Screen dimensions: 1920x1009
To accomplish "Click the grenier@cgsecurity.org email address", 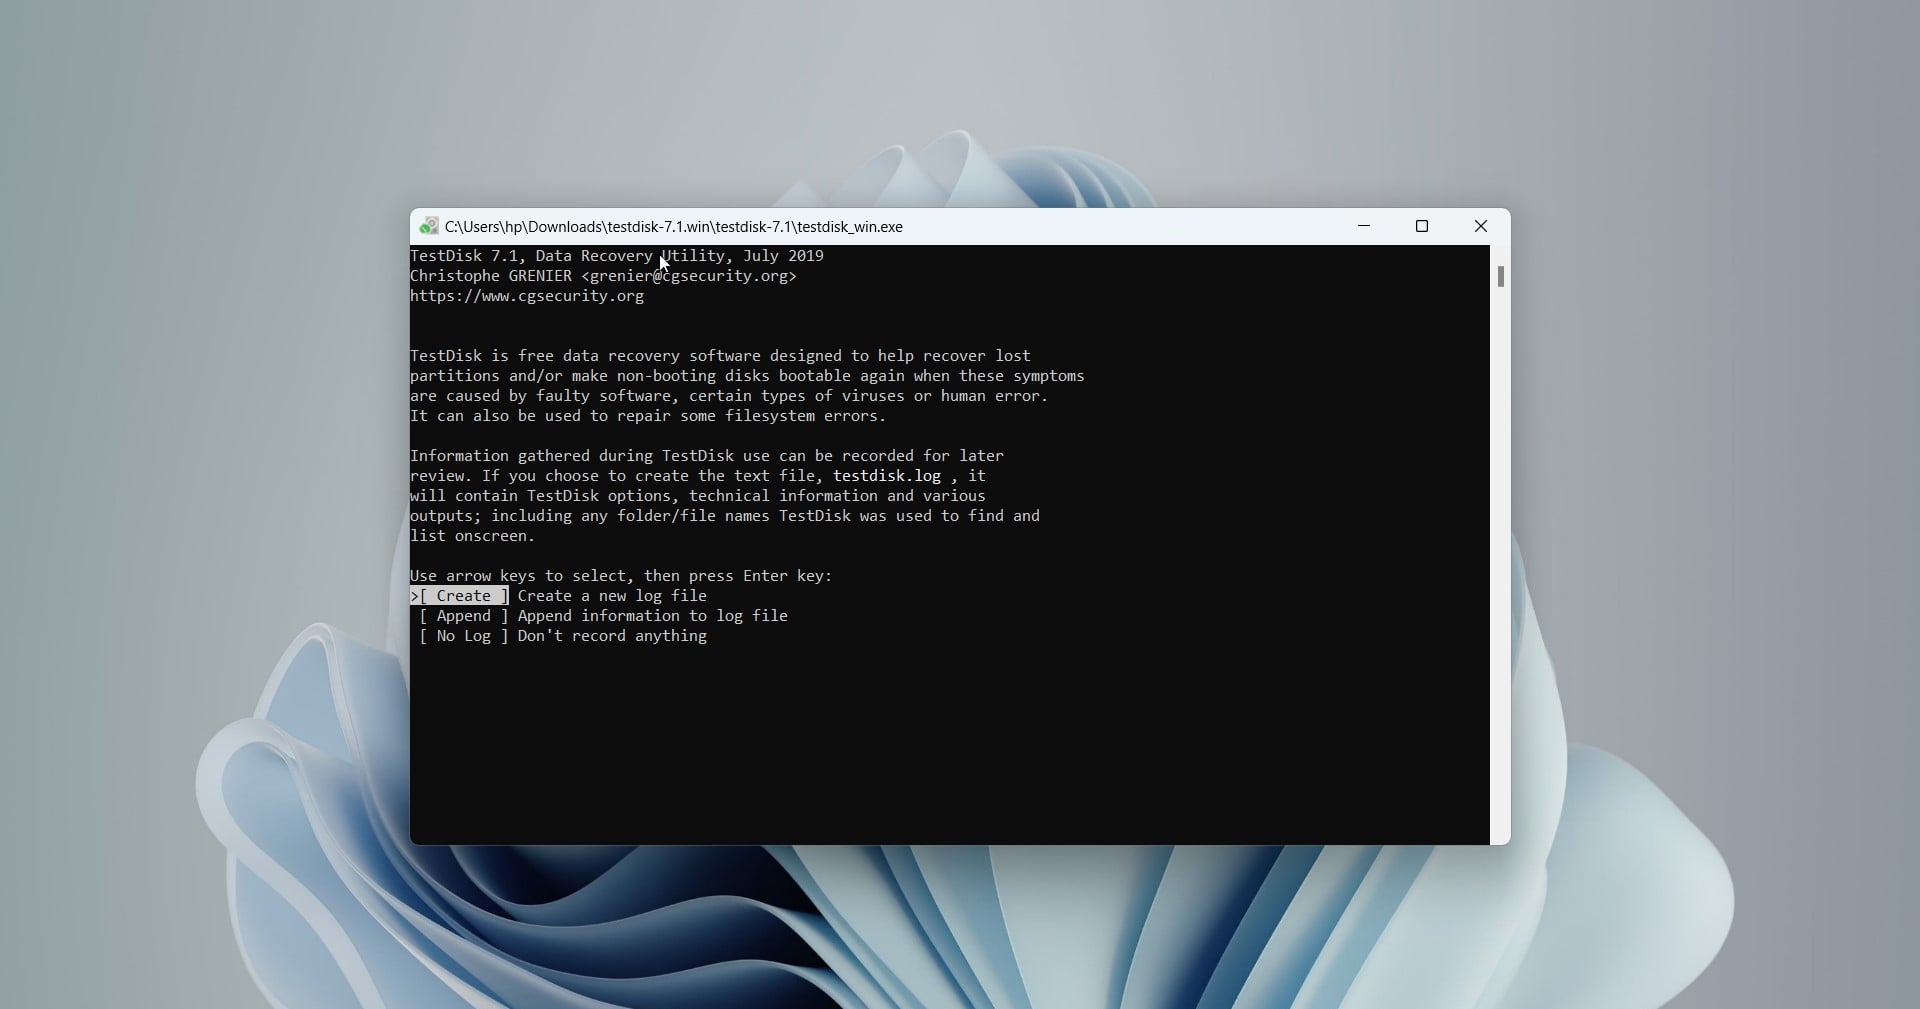I will pos(689,276).
